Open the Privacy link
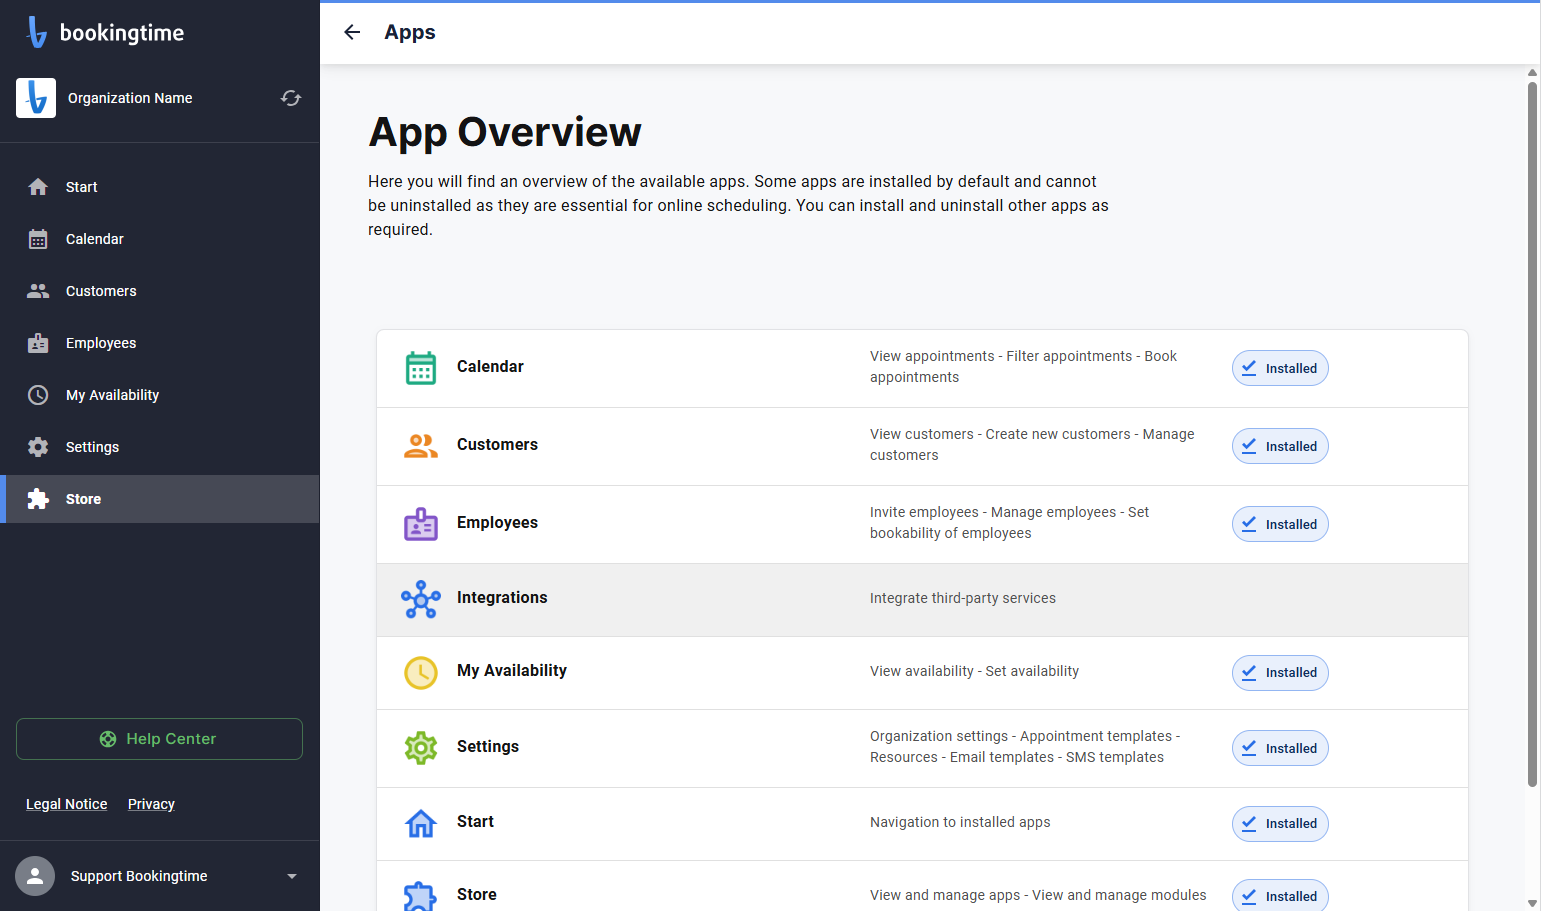This screenshot has height=911, width=1541. (151, 804)
